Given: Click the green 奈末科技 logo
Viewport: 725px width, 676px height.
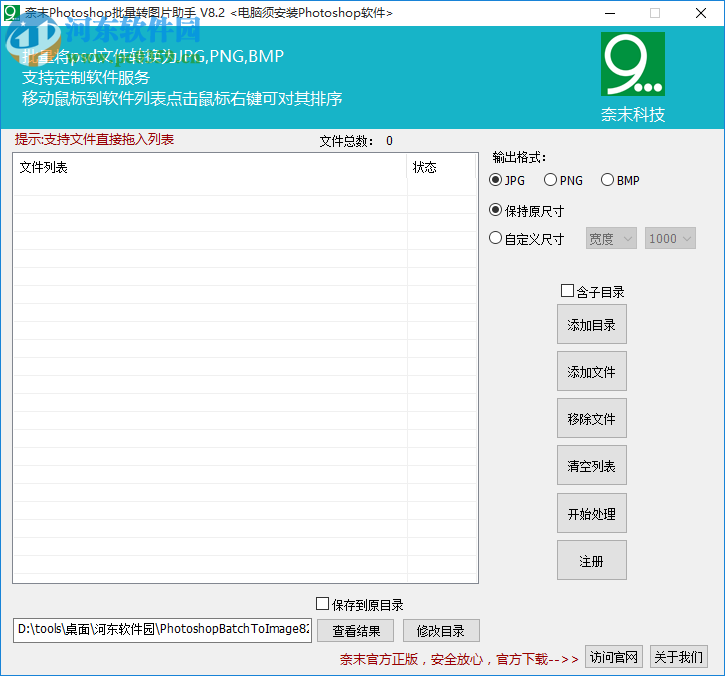Looking at the screenshot, I should pyautogui.click(x=633, y=64).
